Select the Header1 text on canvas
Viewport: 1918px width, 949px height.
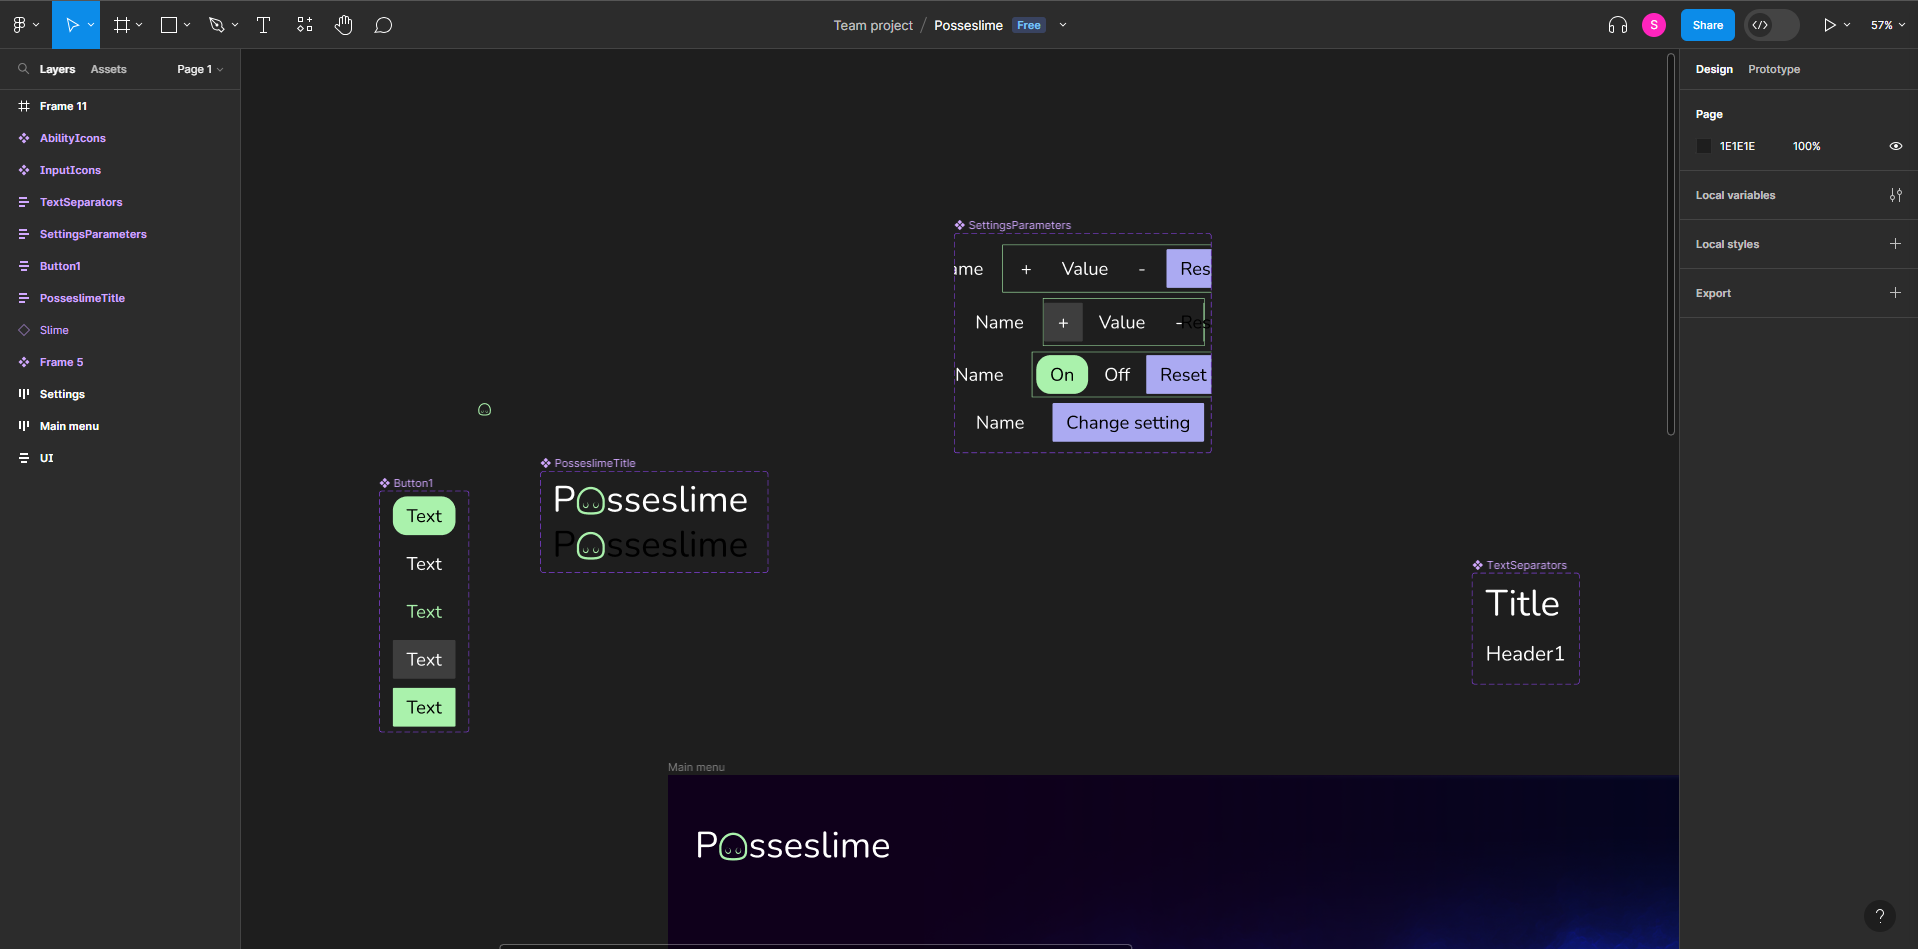[x=1525, y=654]
